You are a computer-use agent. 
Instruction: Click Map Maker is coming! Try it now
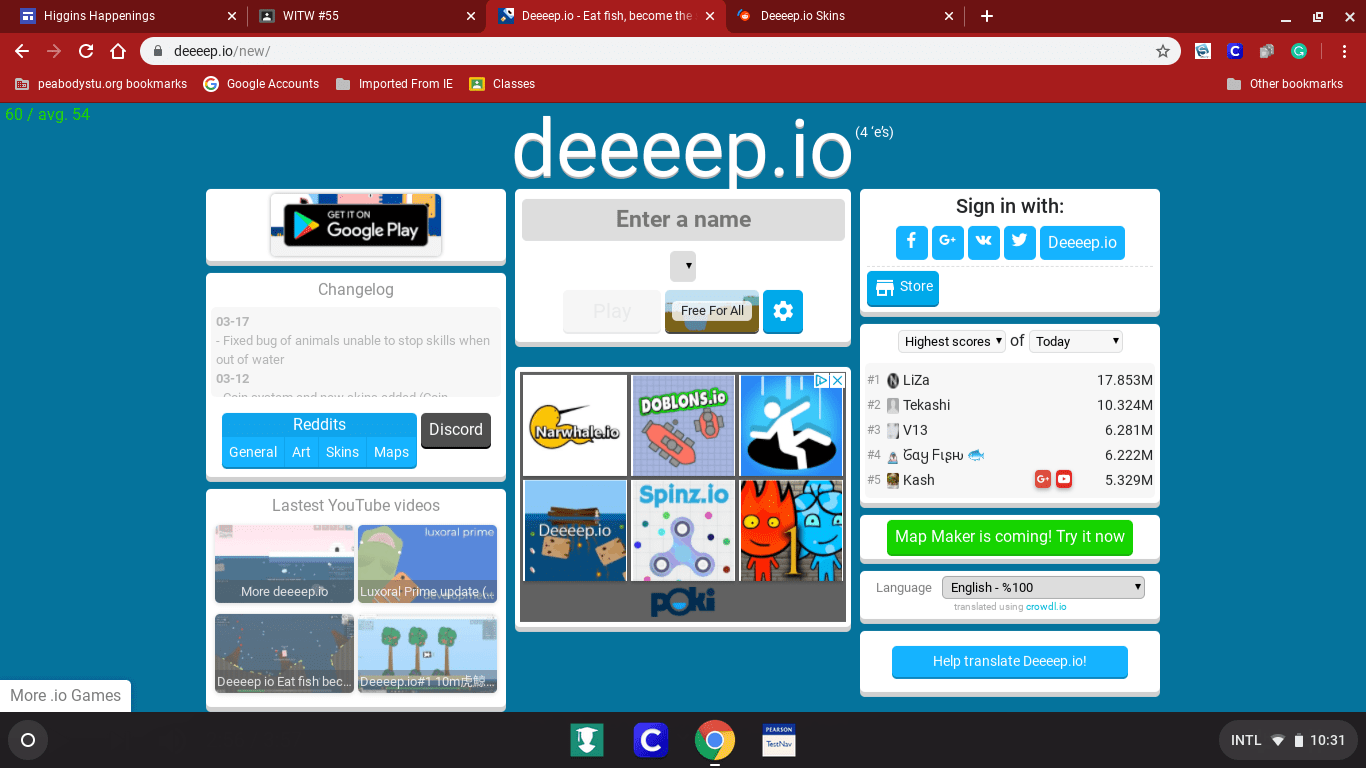pos(1010,537)
